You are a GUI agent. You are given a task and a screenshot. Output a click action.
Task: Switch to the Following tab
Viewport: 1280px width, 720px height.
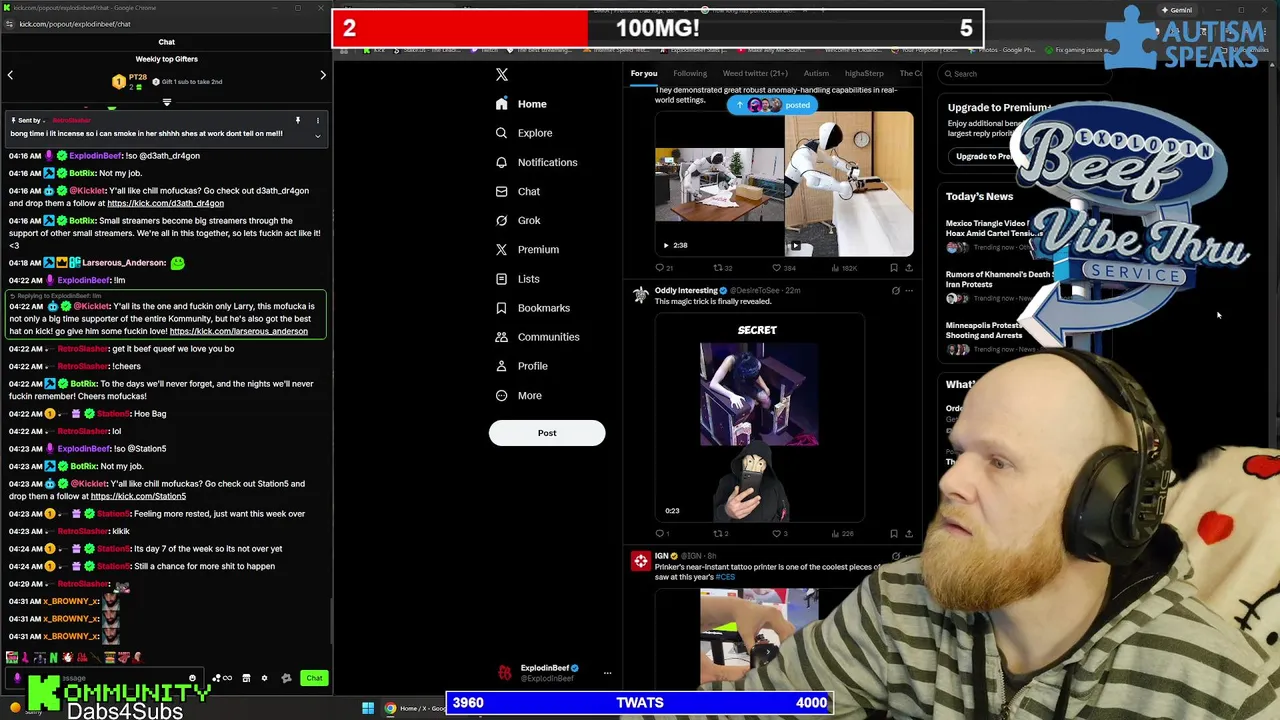tap(690, 73)
